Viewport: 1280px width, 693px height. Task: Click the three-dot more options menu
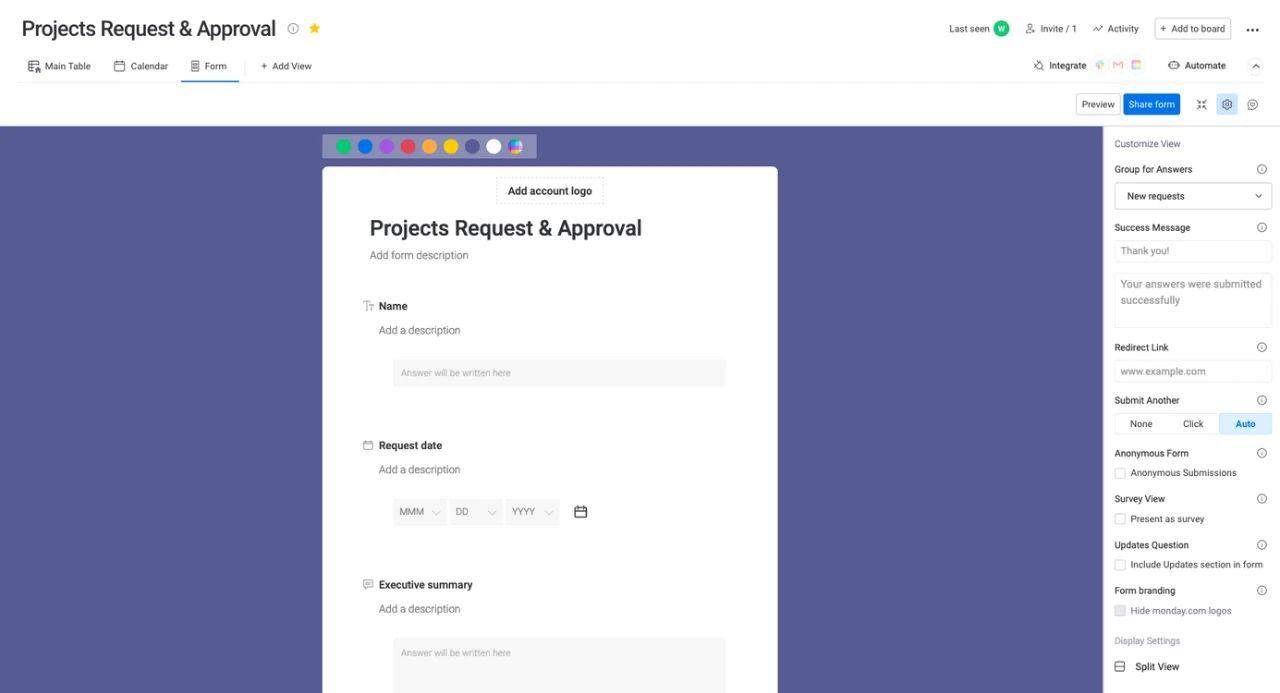coord(1252,29)
